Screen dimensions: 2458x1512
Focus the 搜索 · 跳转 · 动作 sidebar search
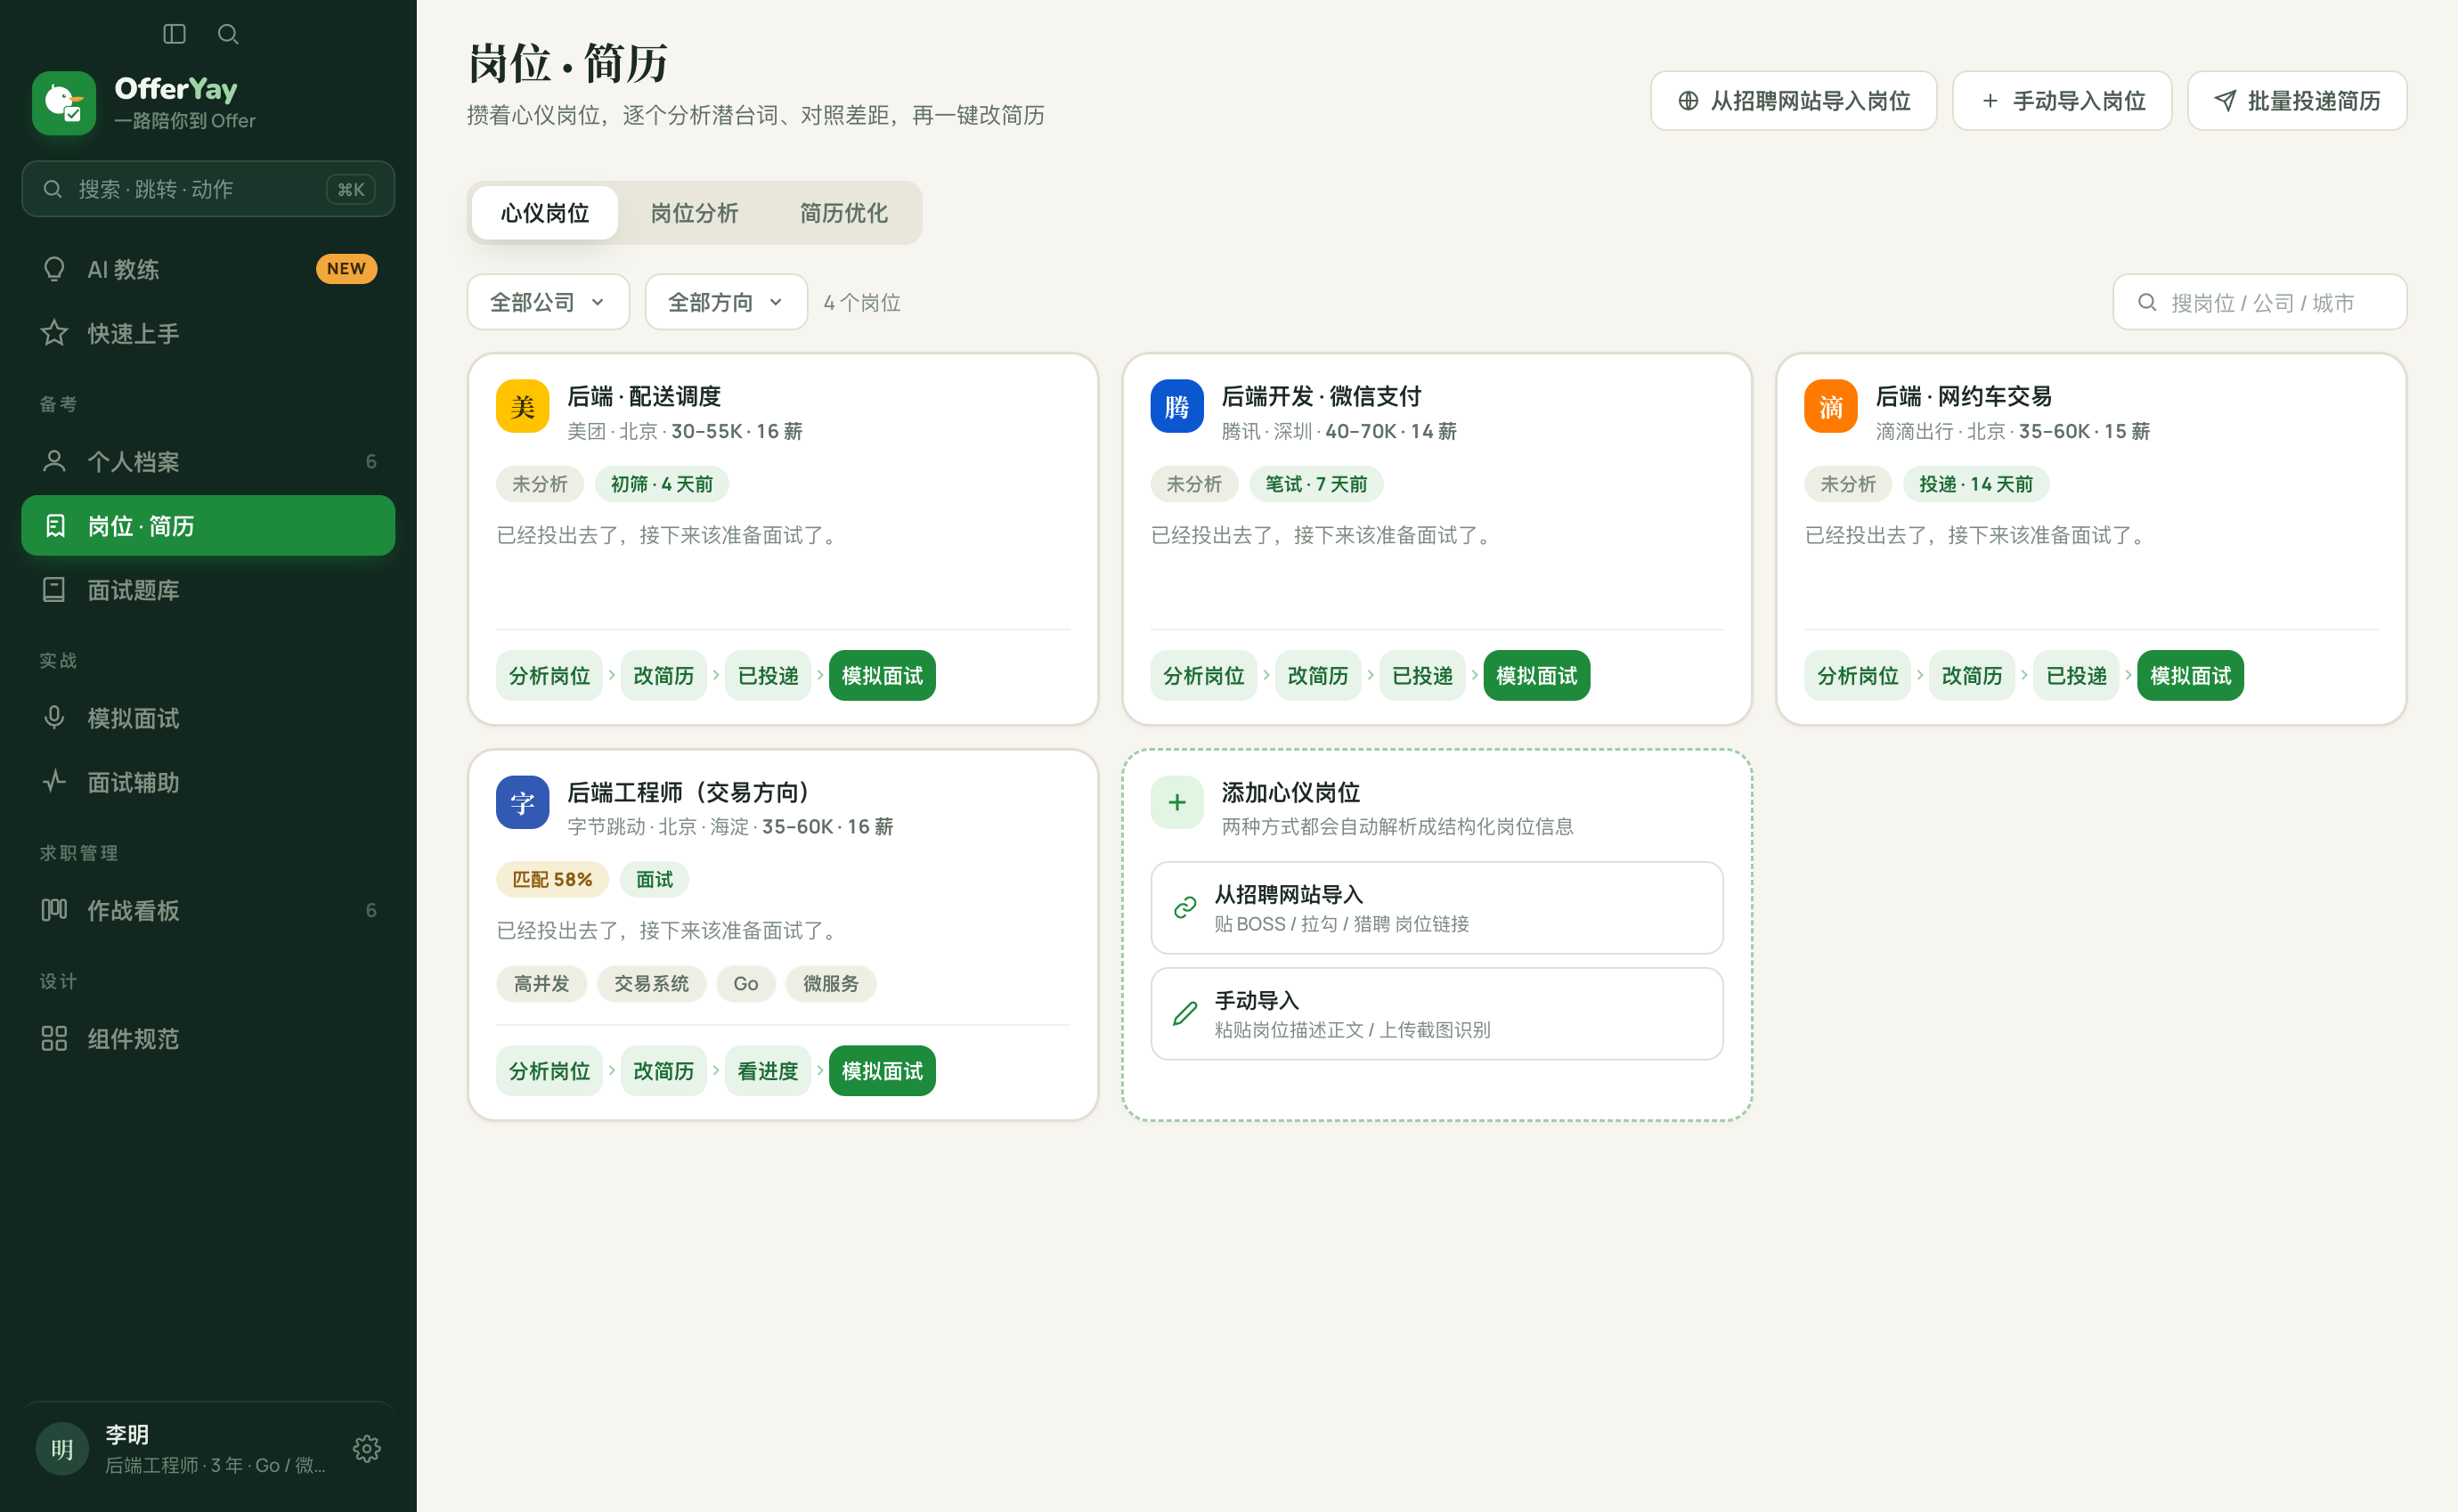(x=208, y=189)
